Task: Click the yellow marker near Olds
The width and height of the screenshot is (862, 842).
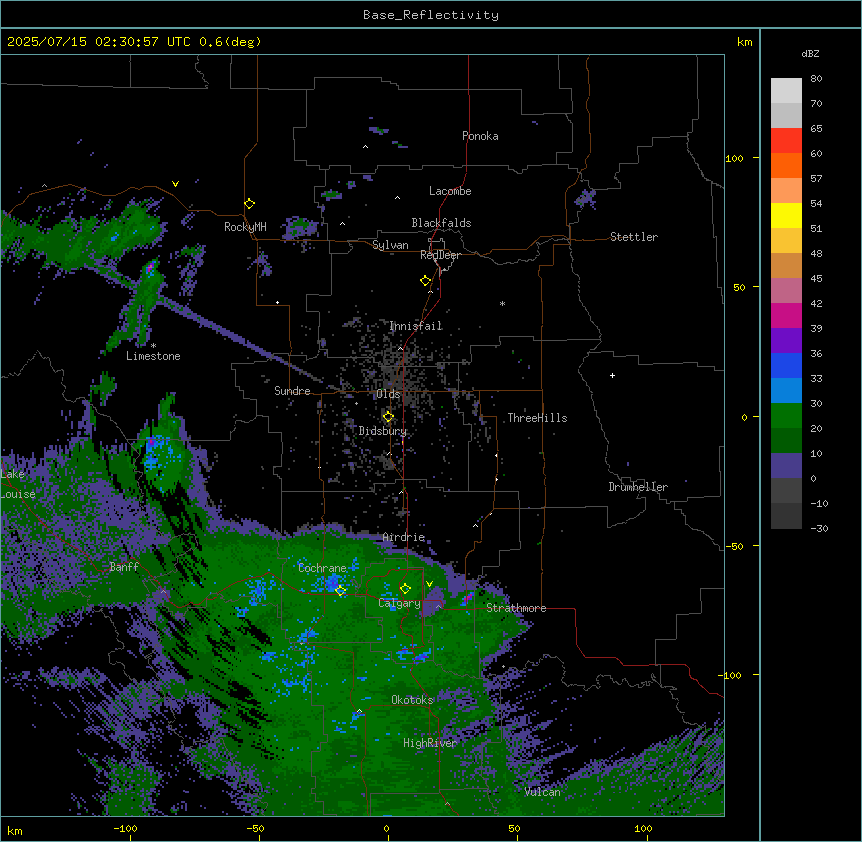Action: pyautogui.click(x=388, y=417)
